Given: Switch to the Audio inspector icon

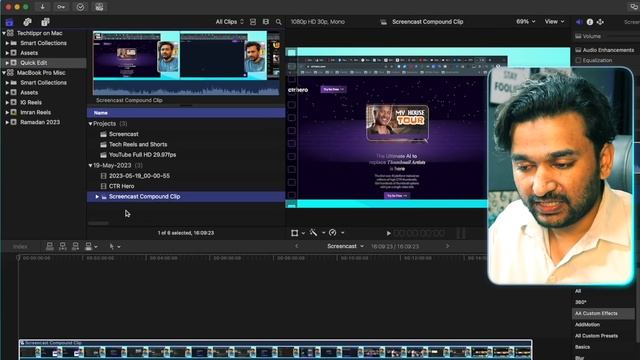Looking at the screenshot, I should (x=579, y=22).
